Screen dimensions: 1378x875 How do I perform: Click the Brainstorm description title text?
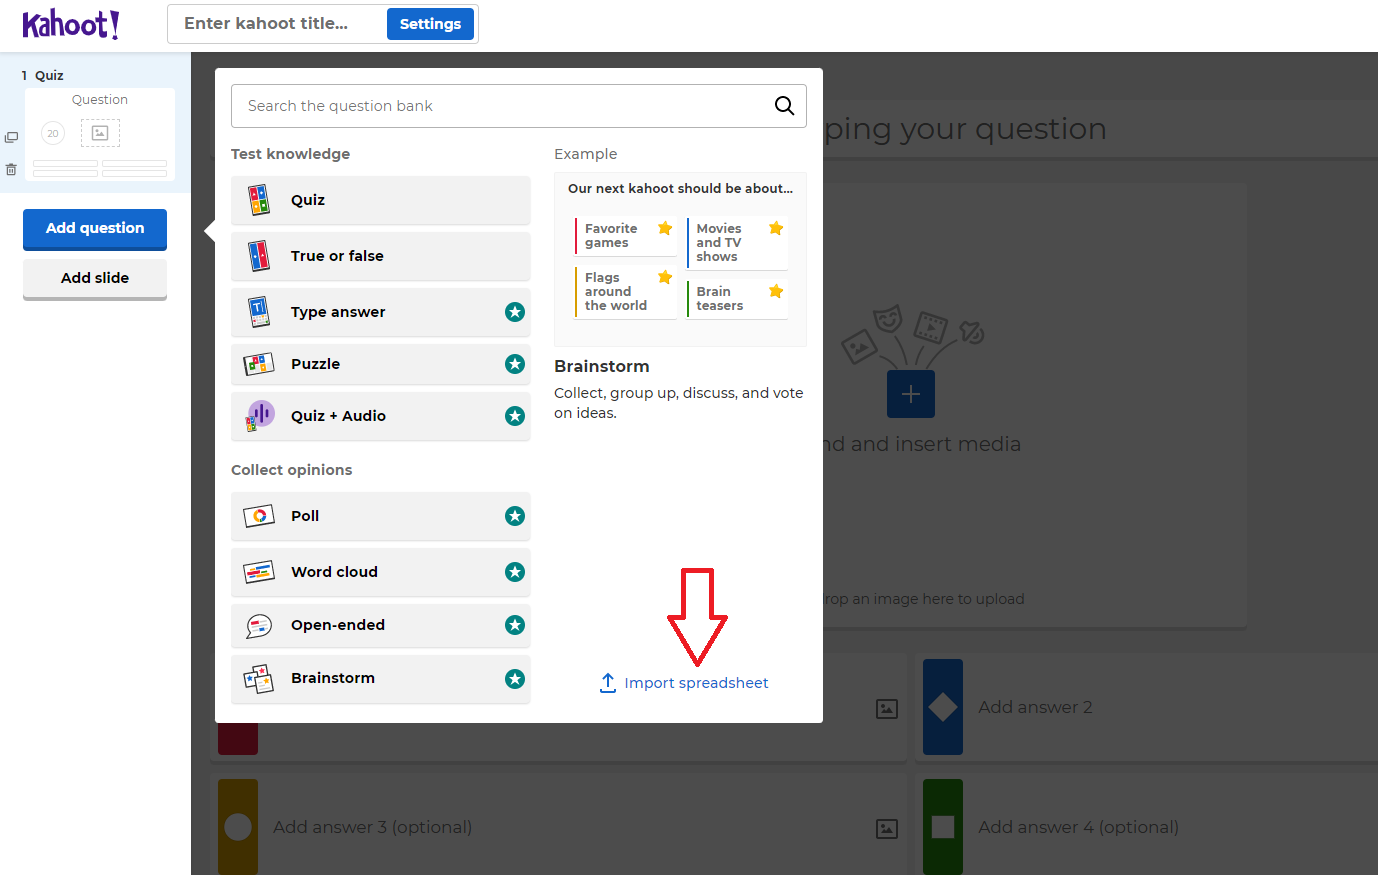pyautogui.click(x=602, y=366)
